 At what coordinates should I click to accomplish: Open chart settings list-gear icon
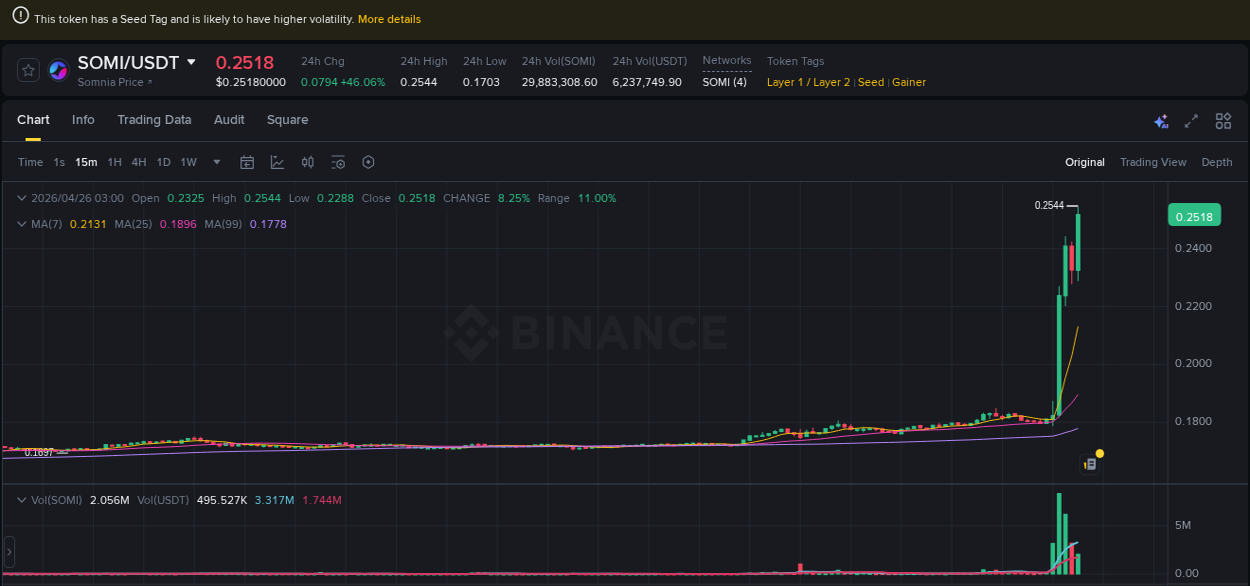[x=338, y=162]
